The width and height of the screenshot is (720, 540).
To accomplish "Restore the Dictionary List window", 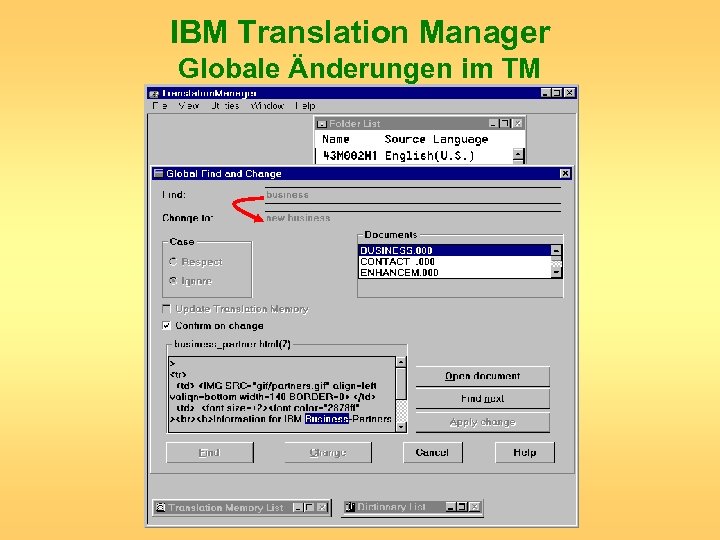I will [462, 506].
